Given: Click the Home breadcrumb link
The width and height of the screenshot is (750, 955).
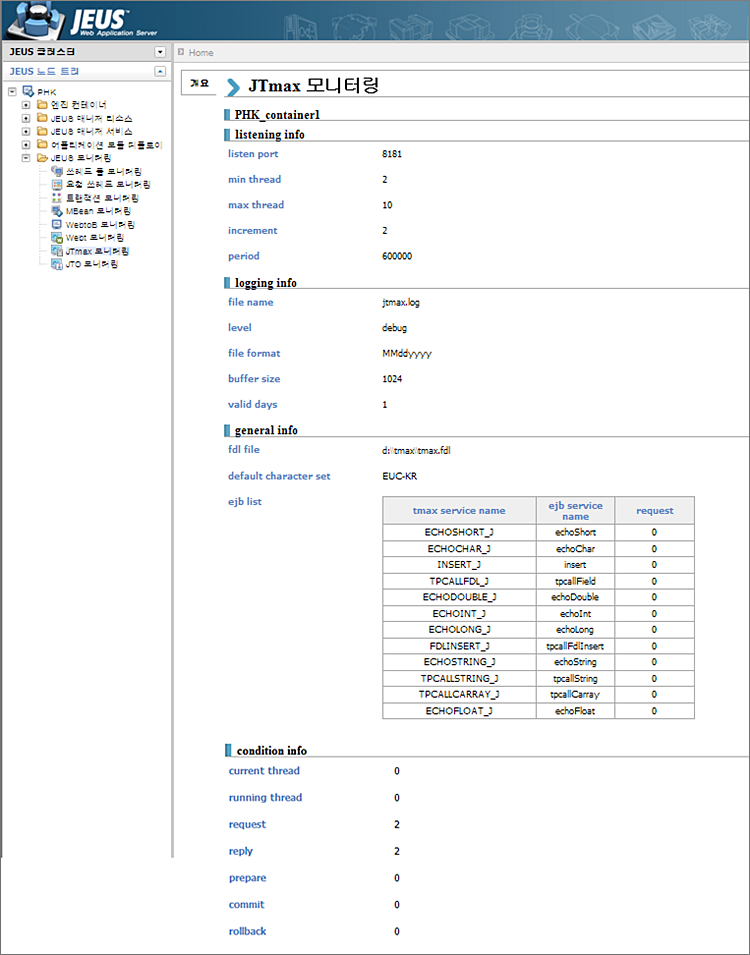Looking at the screenshot, I should click(201, 52).
